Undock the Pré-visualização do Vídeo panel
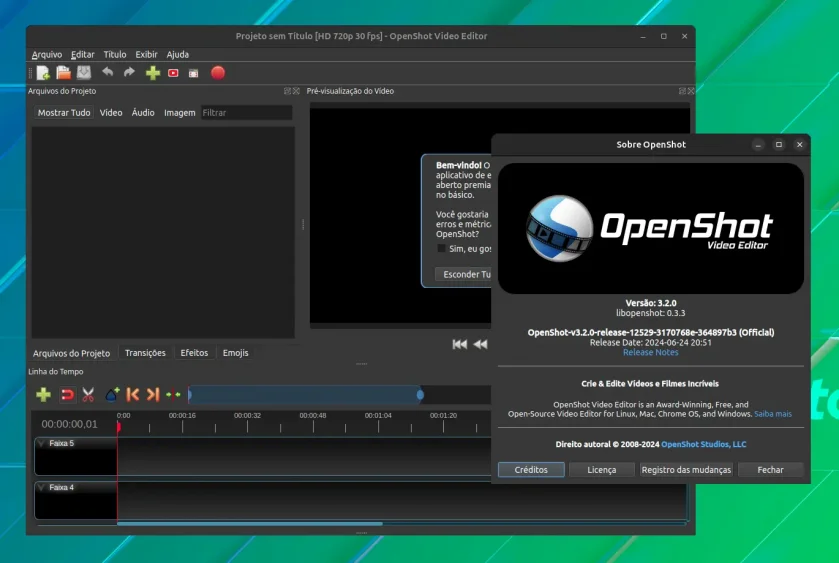Image resolution: width=840 pixels, height=563 pixels. tap(682, 91)
